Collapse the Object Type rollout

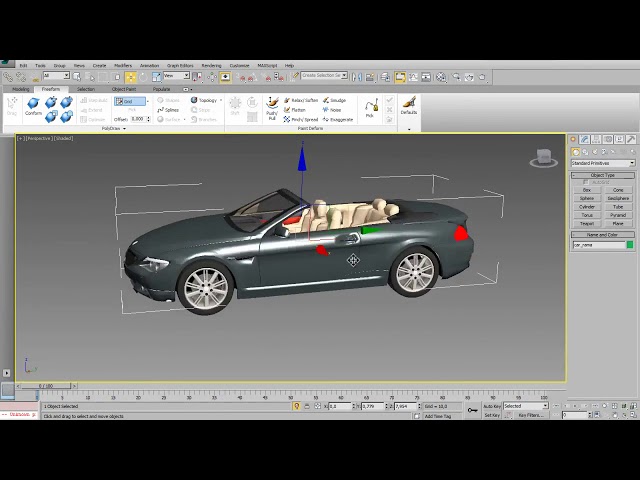pos(602,175)
